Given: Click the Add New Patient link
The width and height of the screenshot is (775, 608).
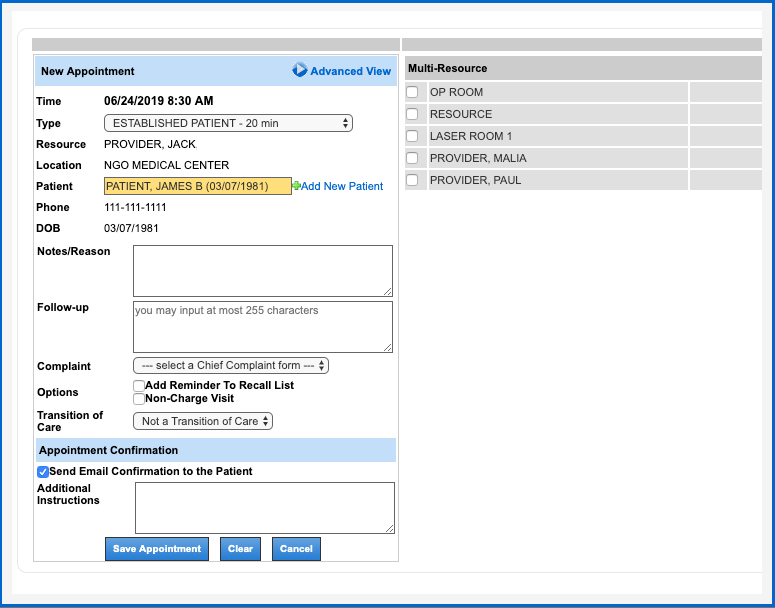Looking at the screenshot, I should [342, 186].
